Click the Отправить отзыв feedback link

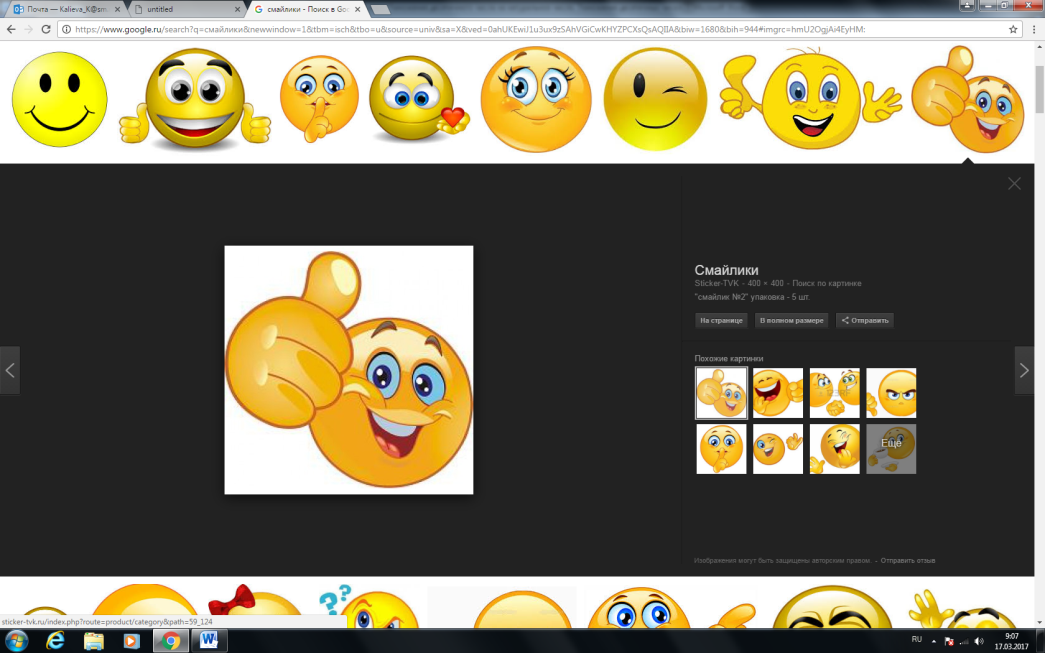click(x=908, y=560)
